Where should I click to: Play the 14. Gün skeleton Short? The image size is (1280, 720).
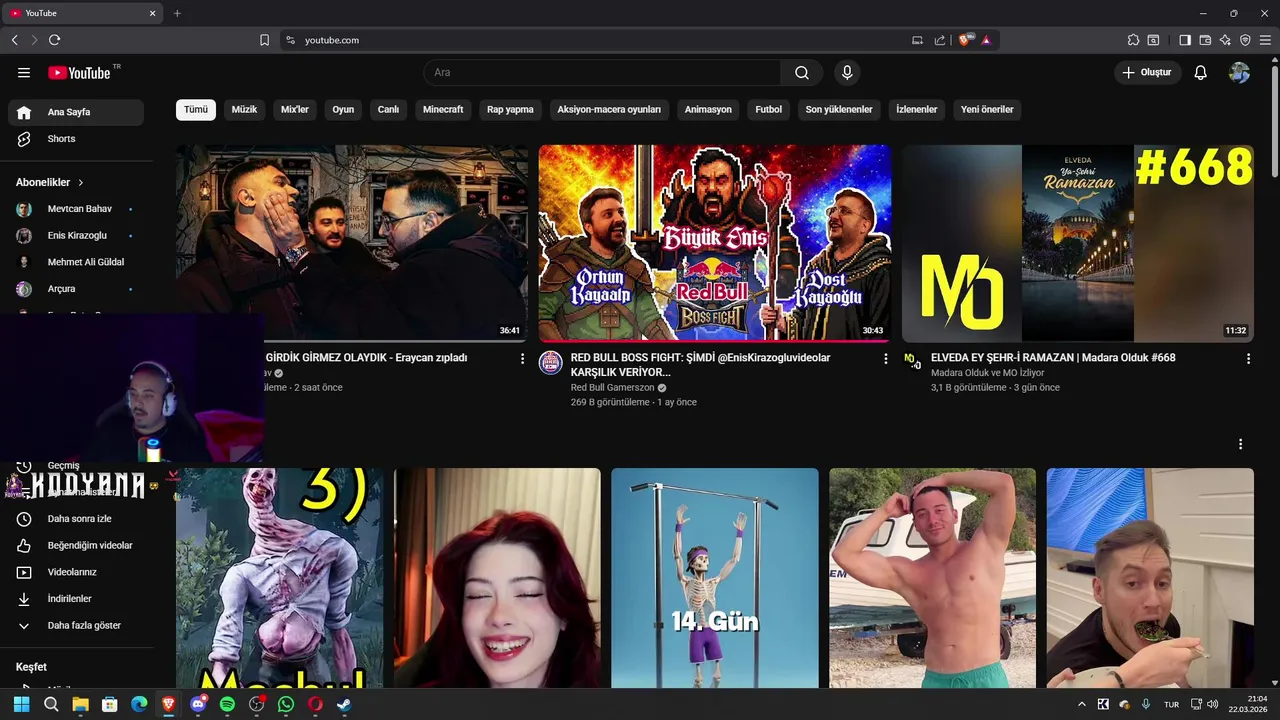(x=715, y=578)
